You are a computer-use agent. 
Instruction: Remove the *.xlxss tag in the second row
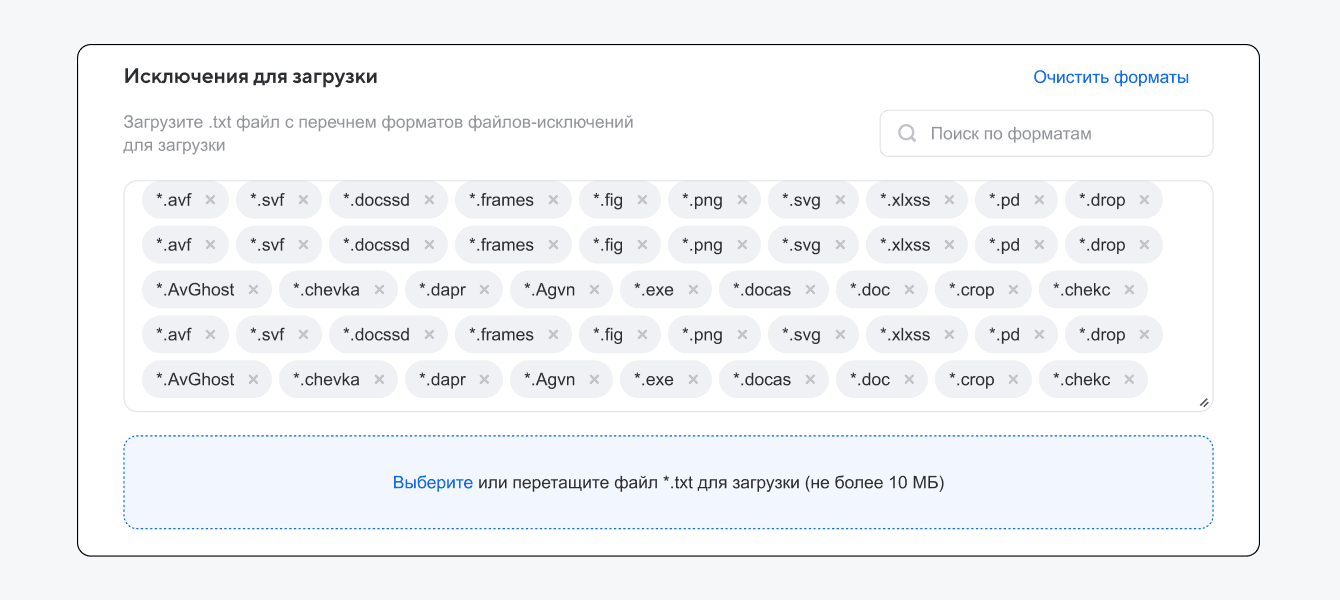[x=949, y=245]
